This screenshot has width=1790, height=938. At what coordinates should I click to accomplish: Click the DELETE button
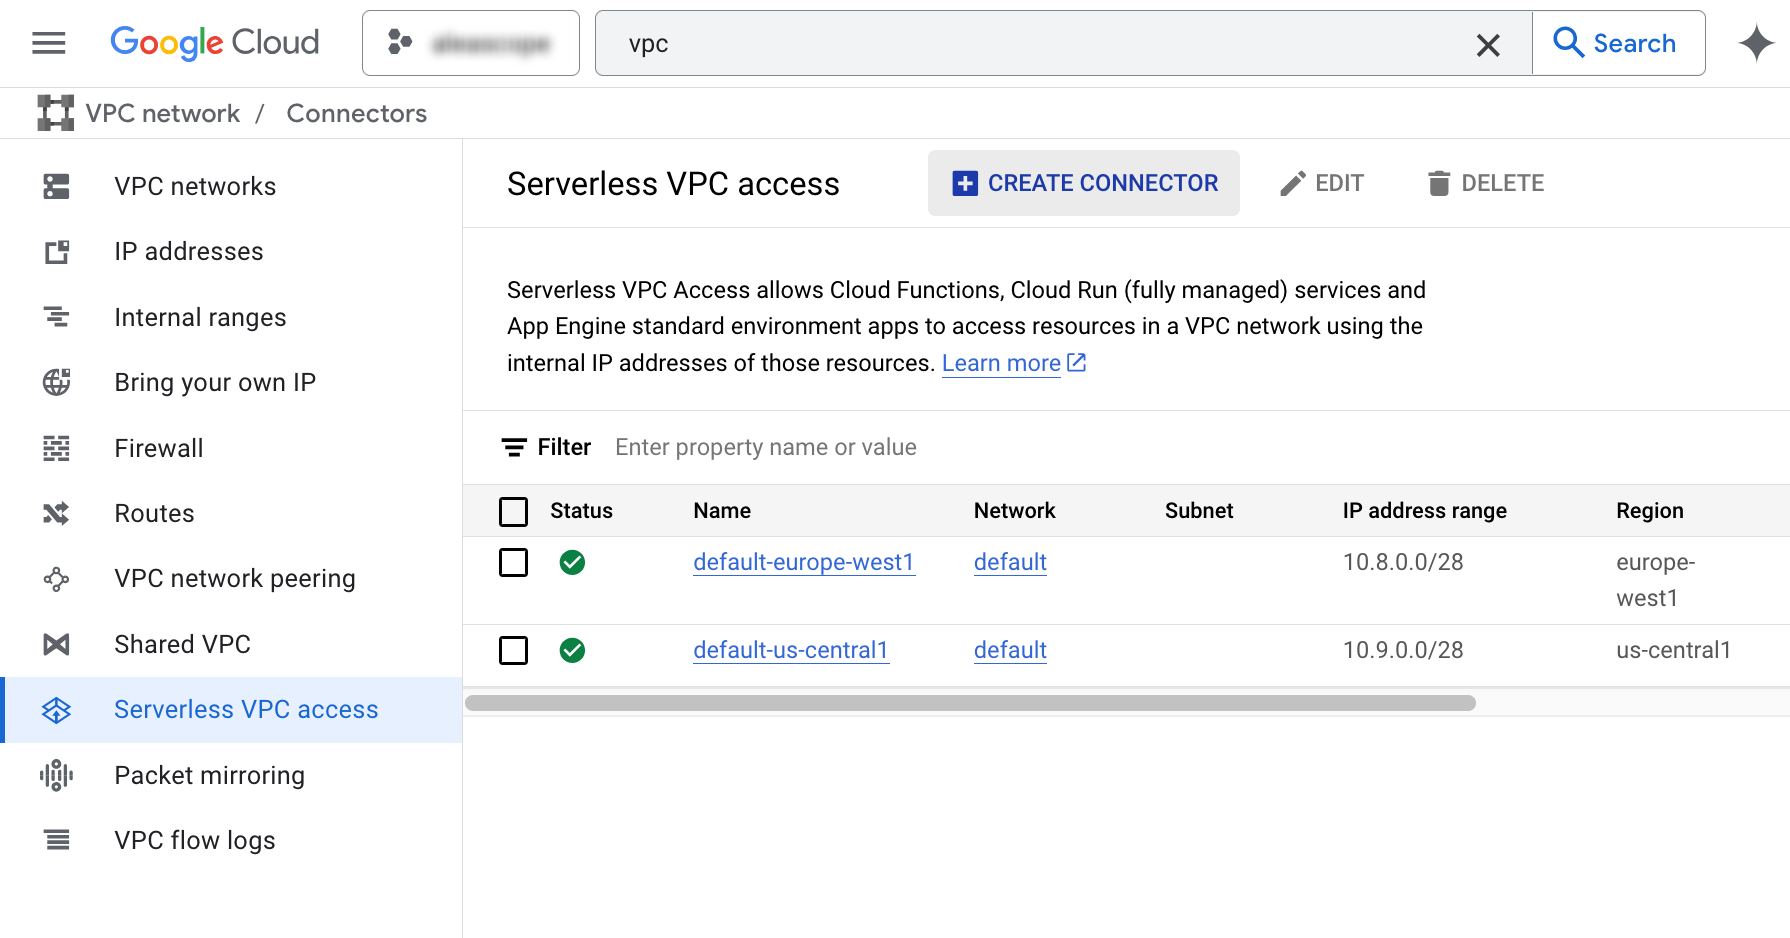[1485, 183]
